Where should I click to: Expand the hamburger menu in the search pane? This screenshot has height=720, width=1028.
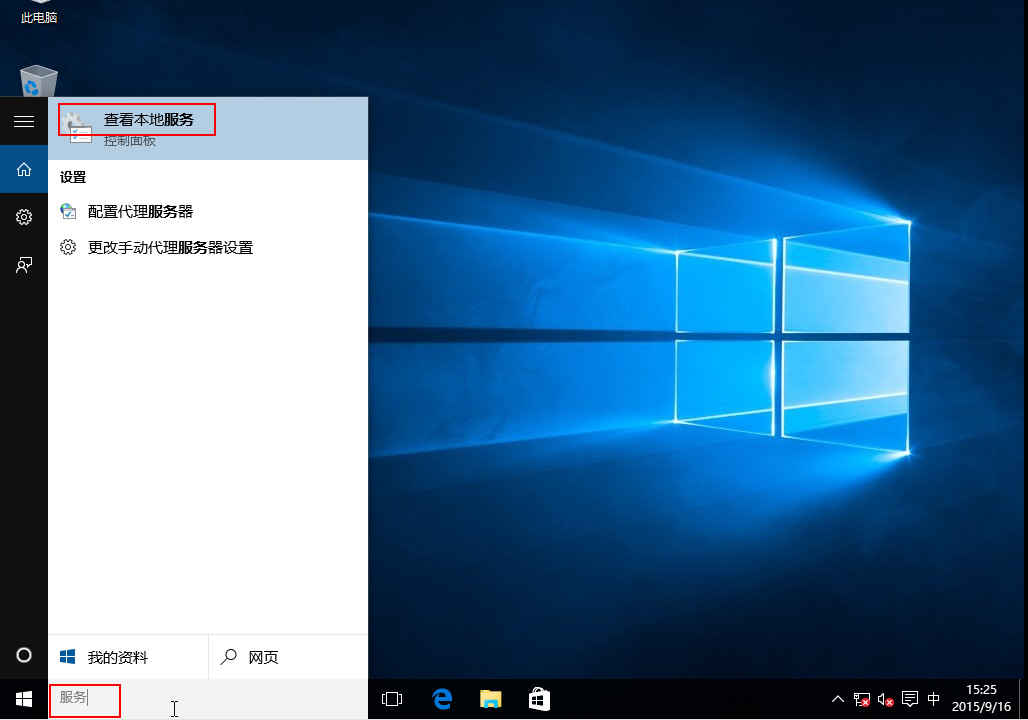point(24,121)
